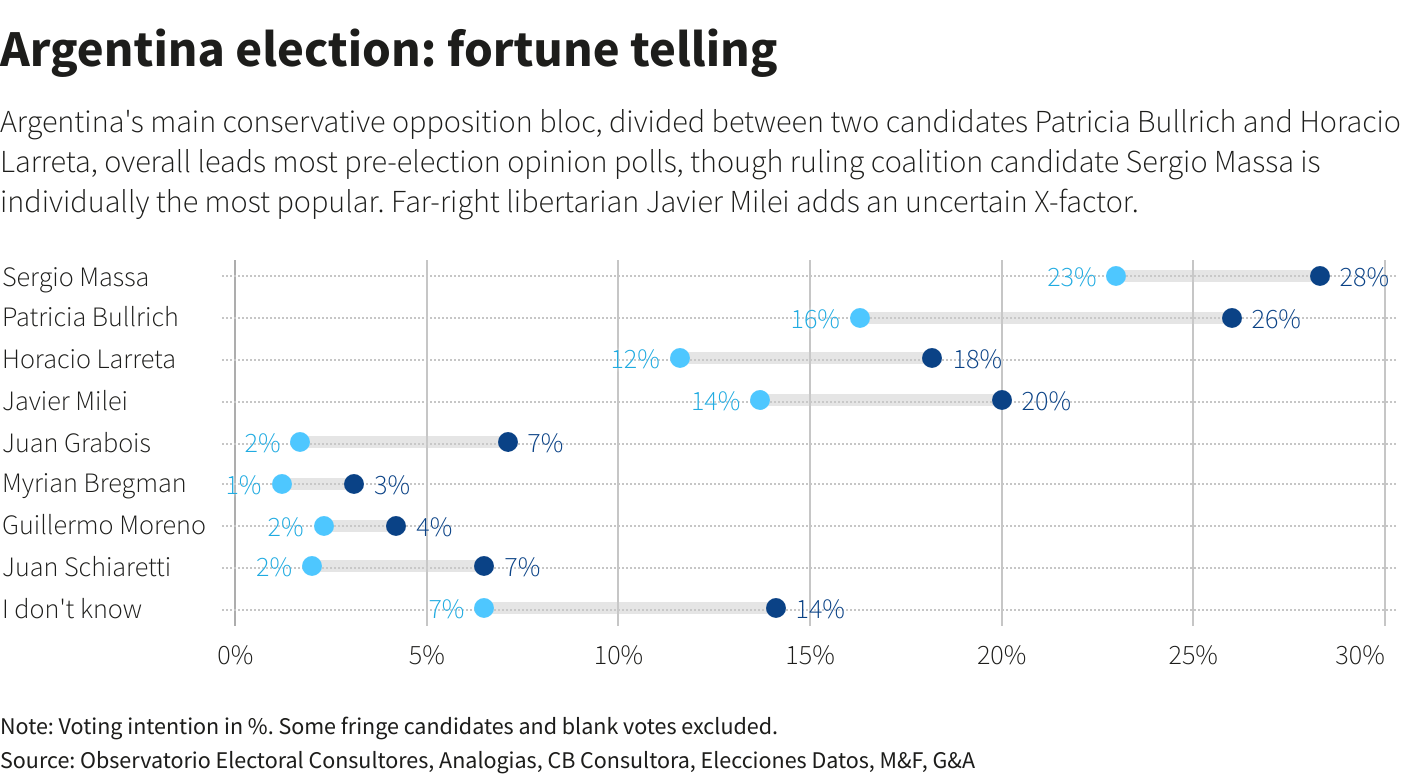
Task: Select Patricia Bullrich's light blue 16% marker
Action: (860, 318)
